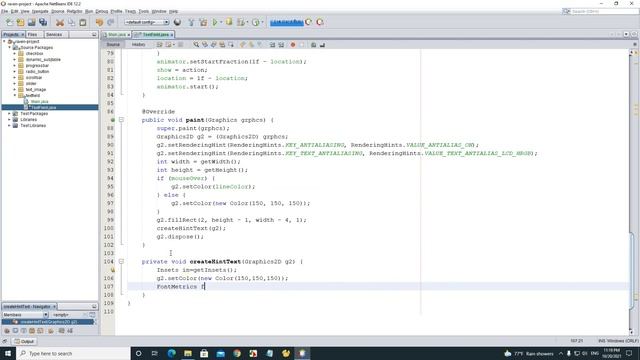Select the text_image package
Screen dimensions: 640x360
click(x=36, y=89)
